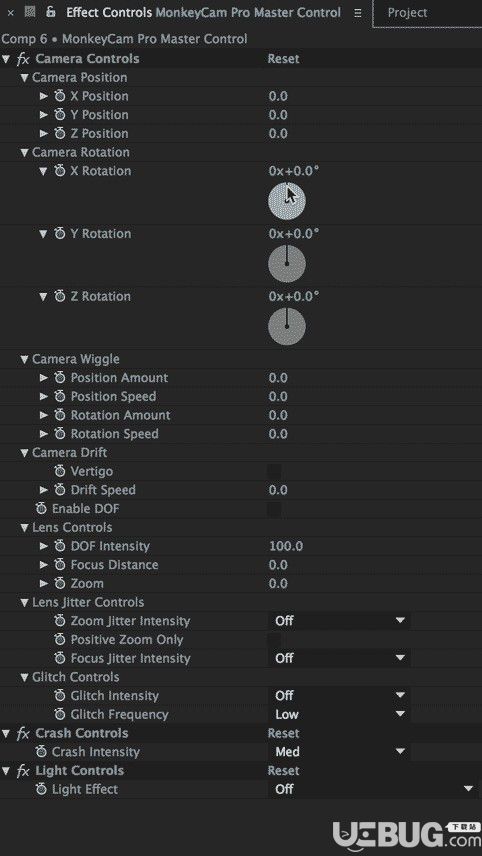Switch to the Project tab
The height and width of the screenshot is (856, 482).
pos(407,13)
